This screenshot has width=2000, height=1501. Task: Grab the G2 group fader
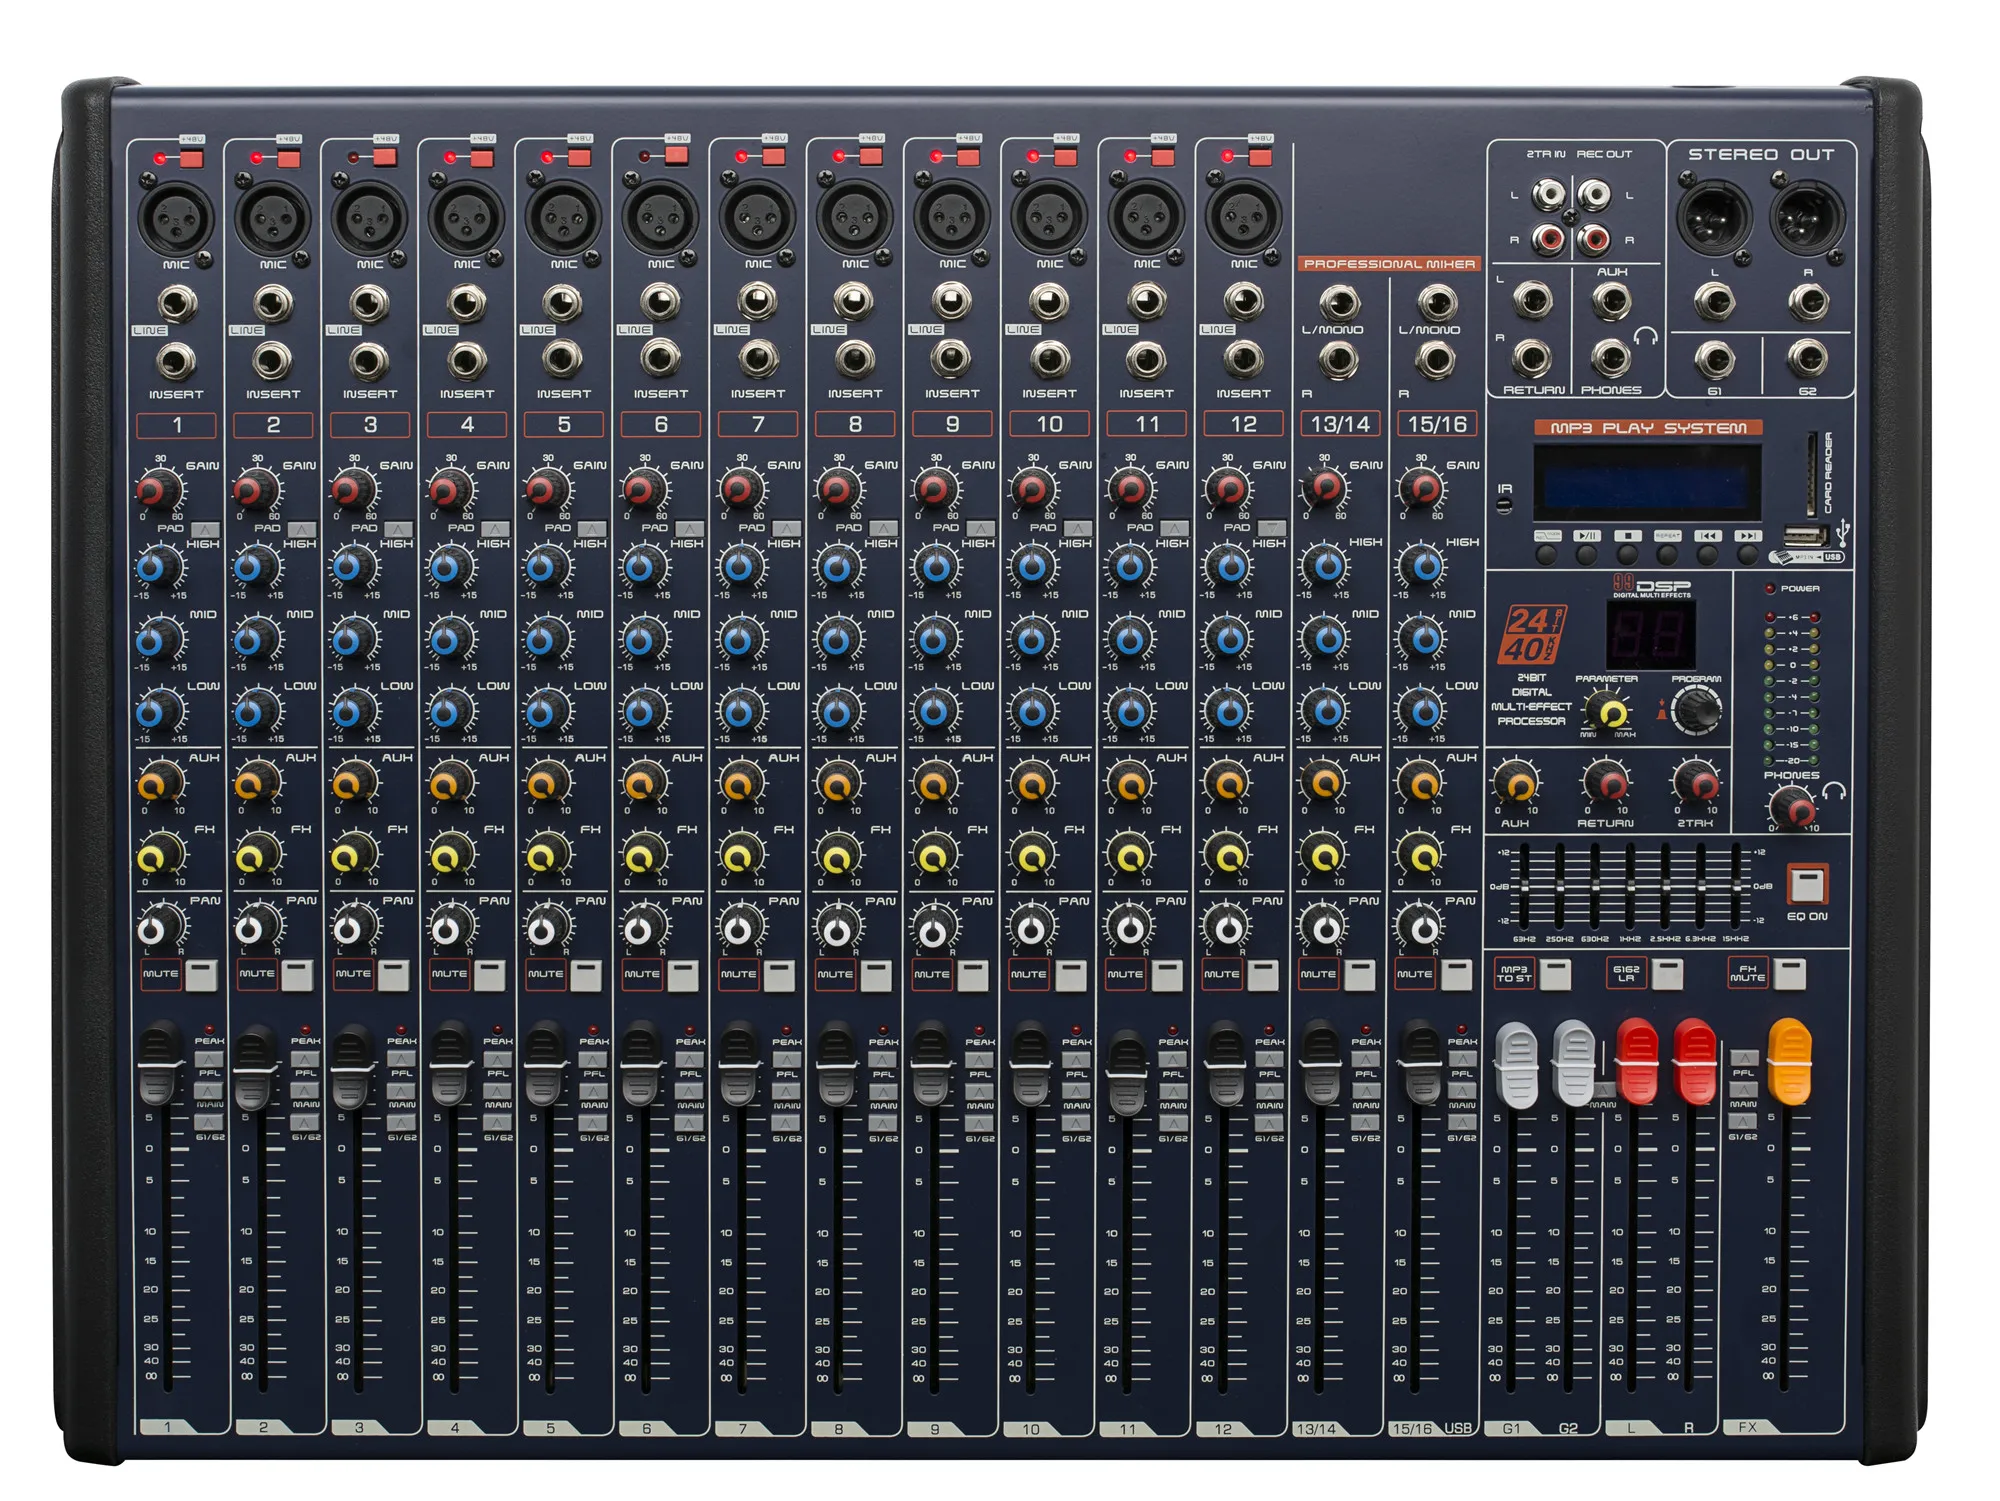(x=1575, y=1063)
